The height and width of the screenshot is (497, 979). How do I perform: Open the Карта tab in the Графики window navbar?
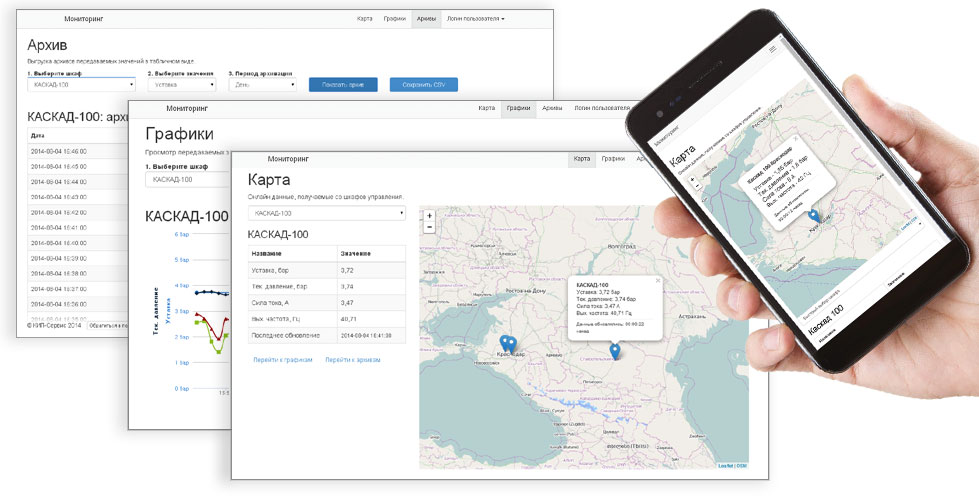point(486,109)
